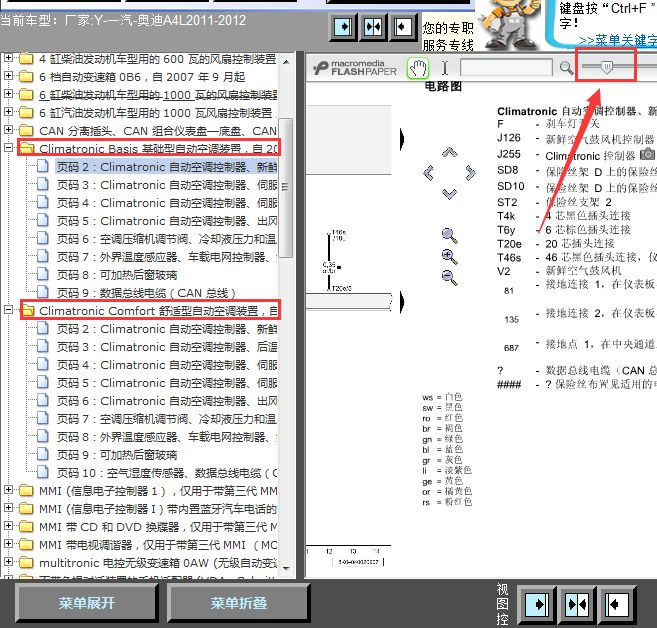Open Basis 页码 3 Climatronic 伺服 page
The width and height of the screenshot is (657, 628).
point(167,185)
